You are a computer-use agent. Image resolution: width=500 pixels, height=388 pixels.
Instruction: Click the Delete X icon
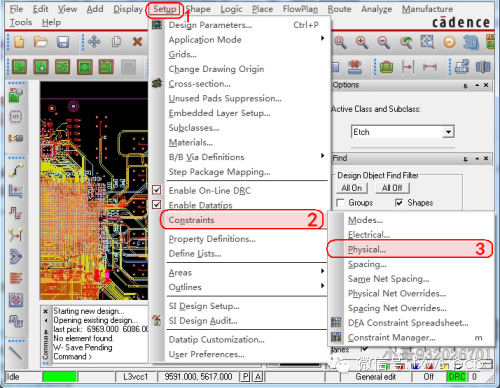(137, 42)
